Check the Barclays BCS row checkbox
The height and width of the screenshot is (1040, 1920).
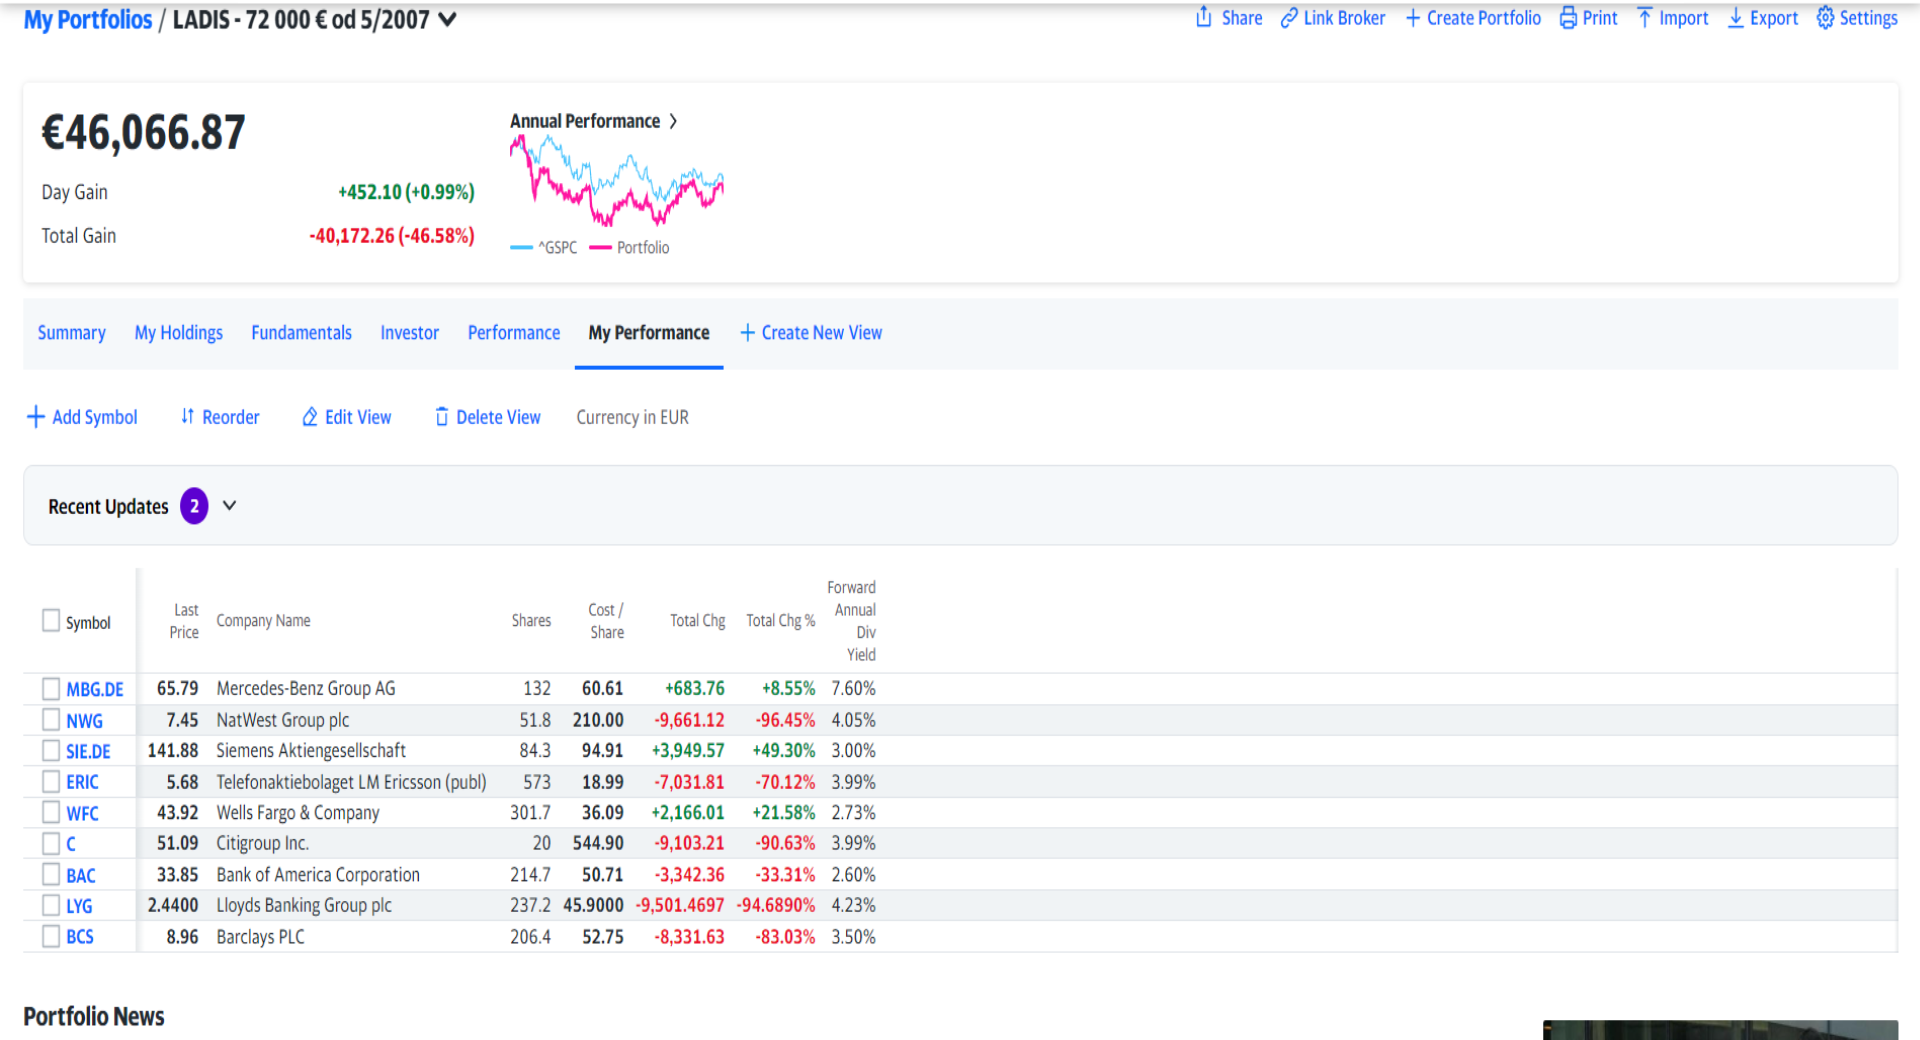(x=51, y=936)
